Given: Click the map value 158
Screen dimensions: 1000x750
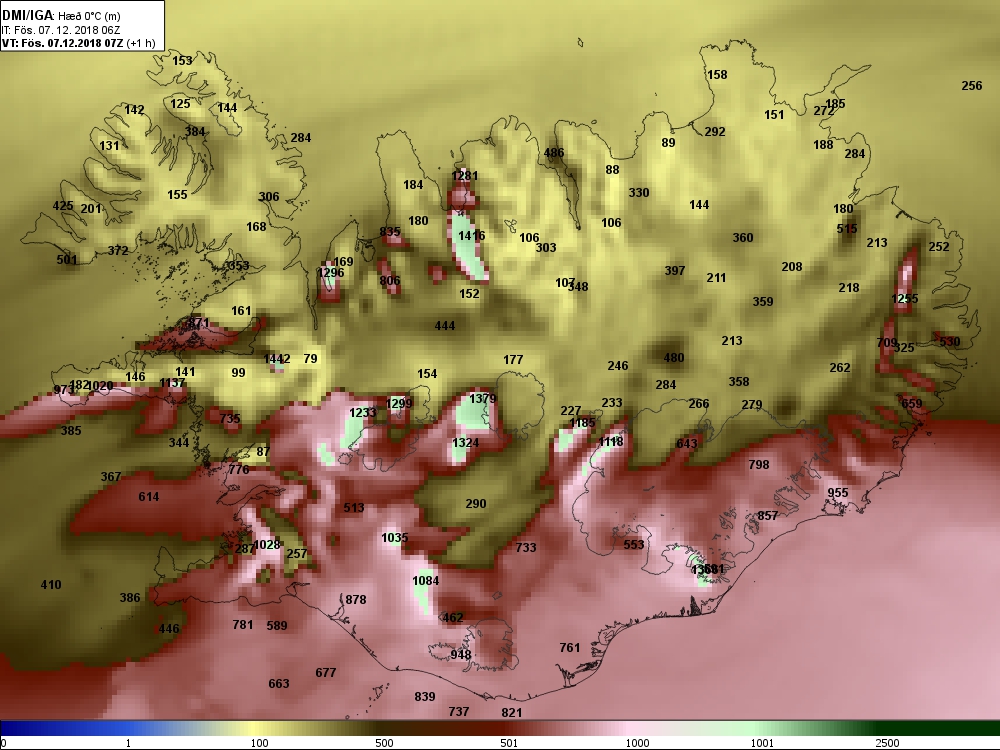Looking at the screenshot, I should (717, 75).
